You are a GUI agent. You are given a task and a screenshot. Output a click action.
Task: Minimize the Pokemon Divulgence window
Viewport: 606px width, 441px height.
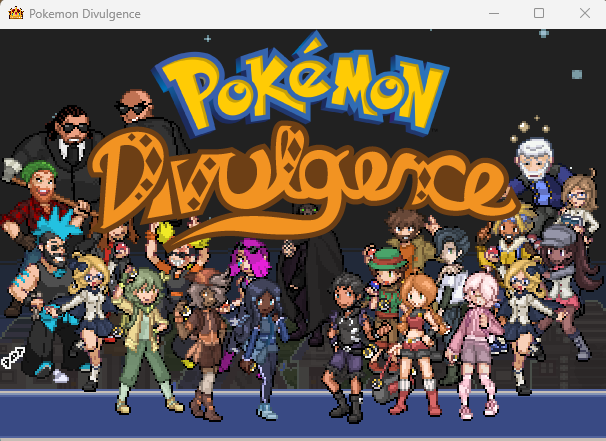(494, 14)
